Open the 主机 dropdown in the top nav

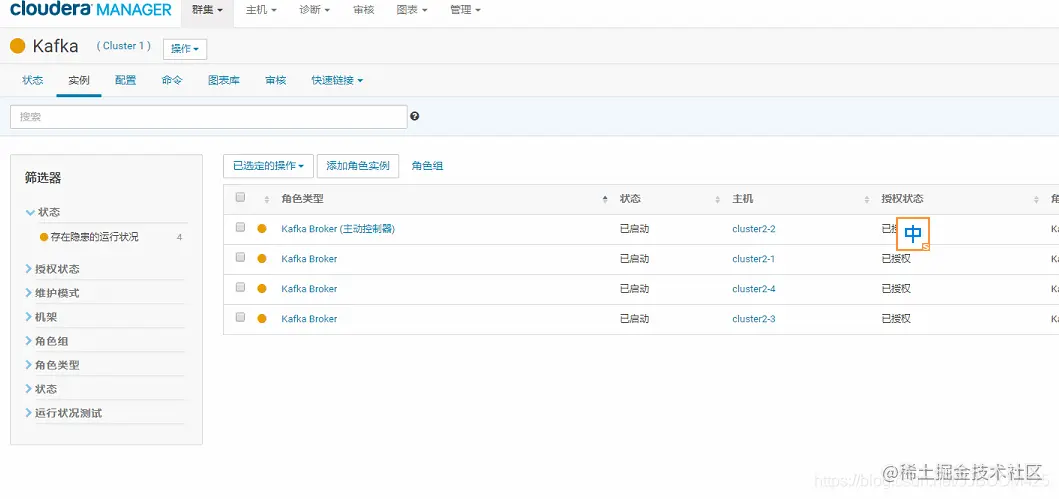pyautogui.click(x=261, y=11)
